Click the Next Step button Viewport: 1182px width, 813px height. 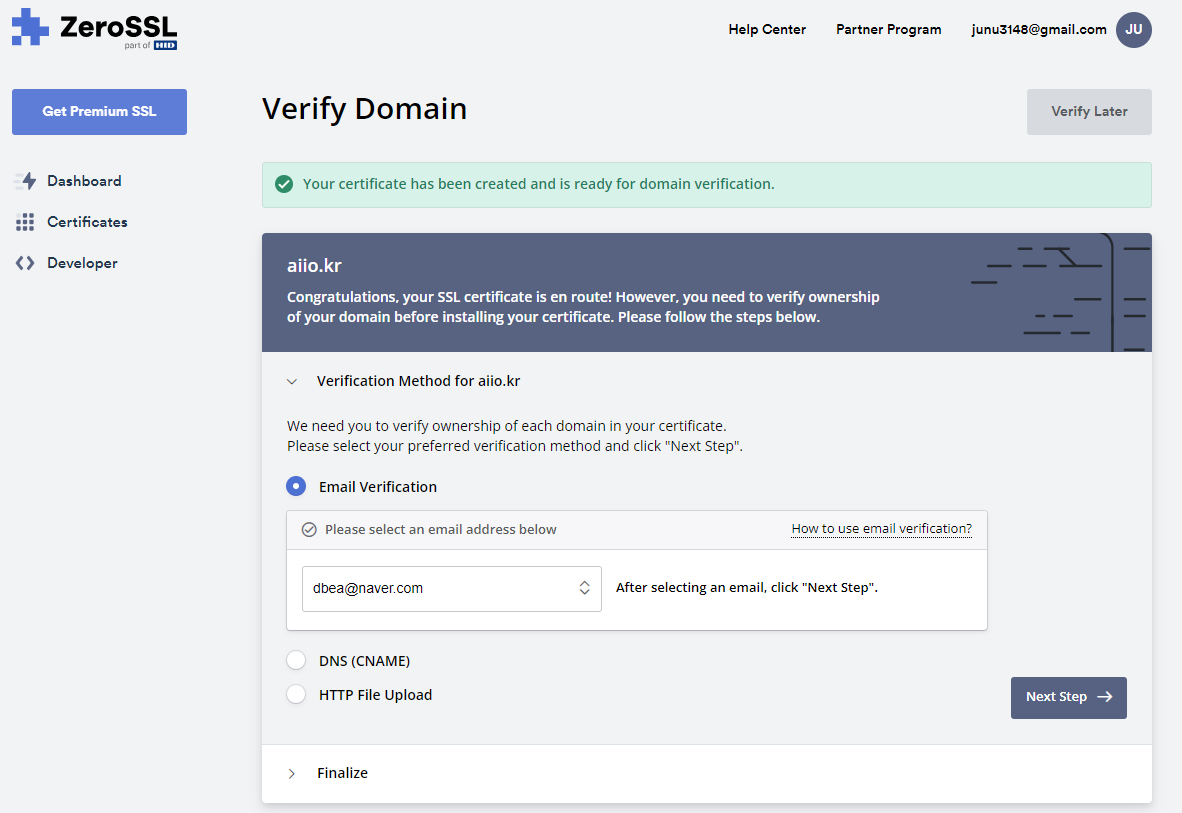[1068, 698]
